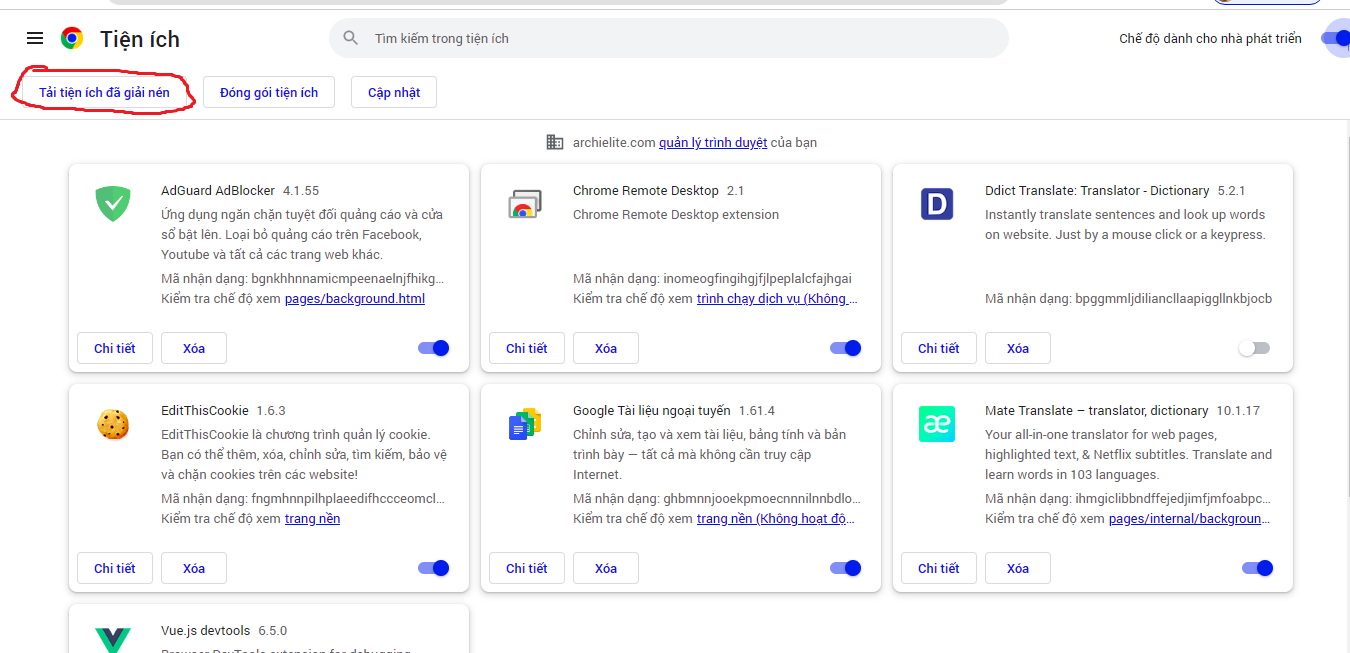Click the Chrome Remote Desktop name text
This screenshot has height=653, width=1350.
coord(646,190)
